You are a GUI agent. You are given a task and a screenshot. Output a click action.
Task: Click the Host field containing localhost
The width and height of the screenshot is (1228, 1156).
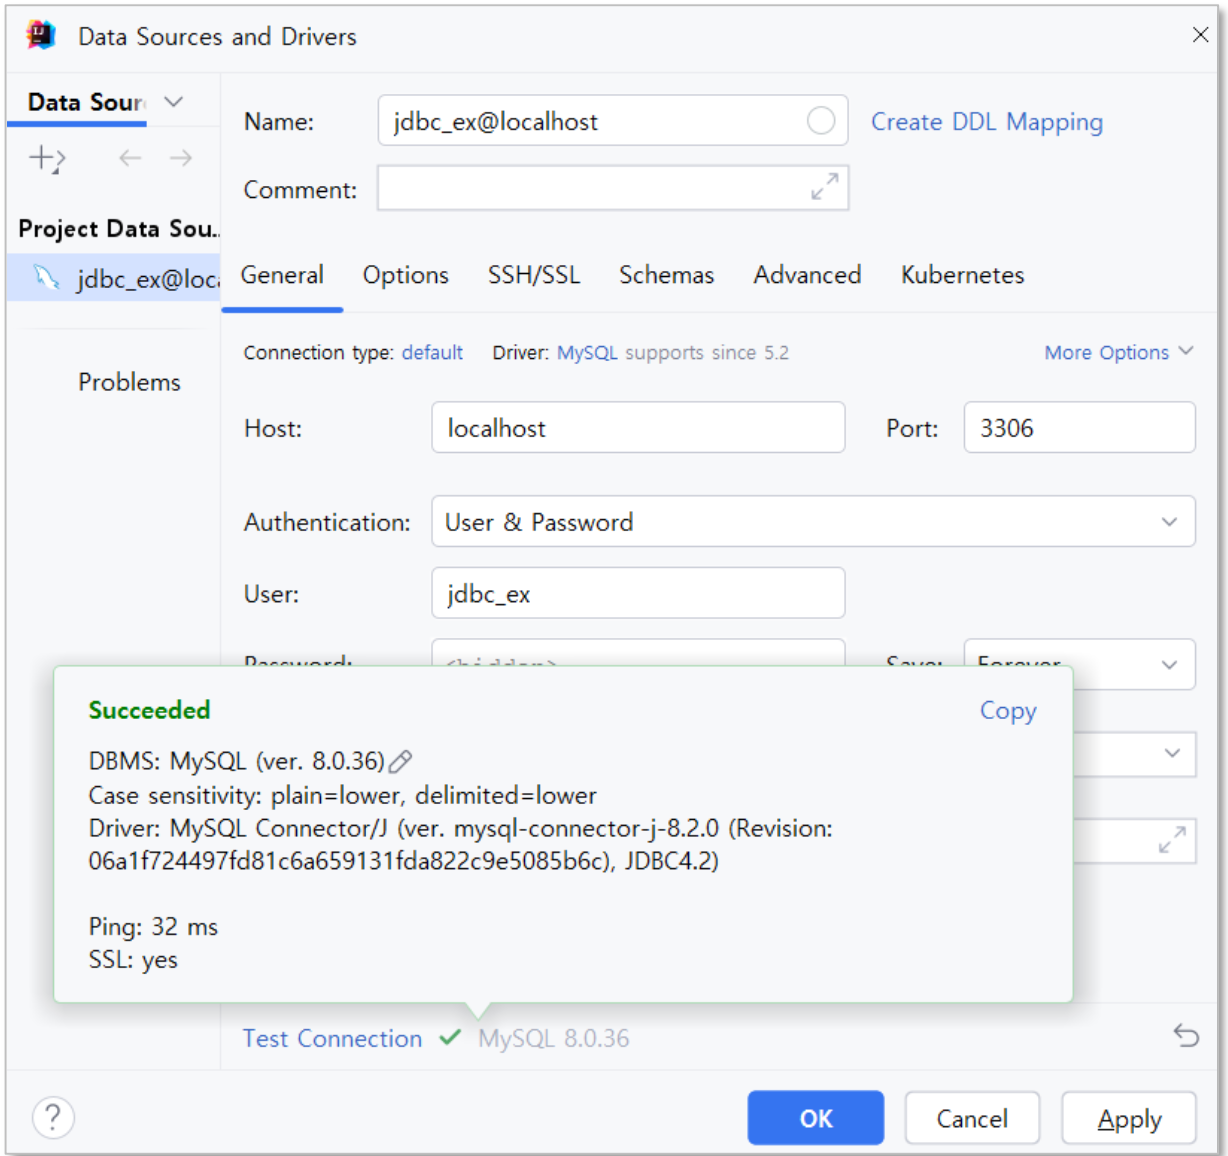pos(638,428)
